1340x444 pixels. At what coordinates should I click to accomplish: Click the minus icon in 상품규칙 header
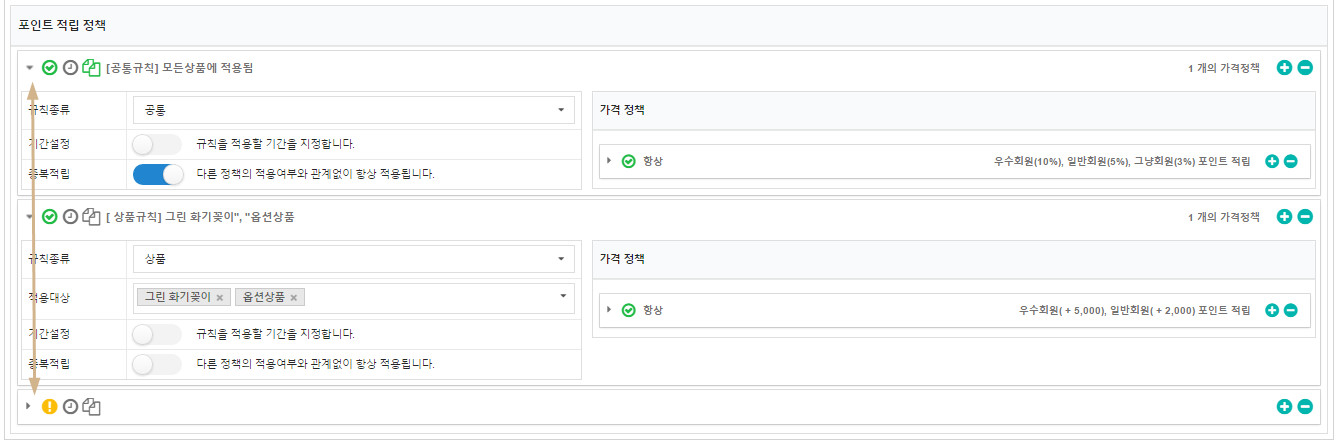(1305, 216)
